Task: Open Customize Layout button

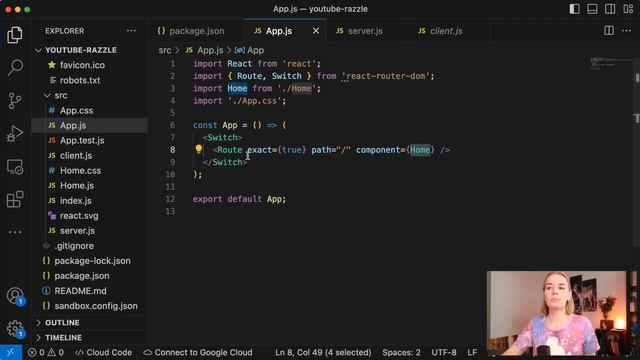Action: 628,9
